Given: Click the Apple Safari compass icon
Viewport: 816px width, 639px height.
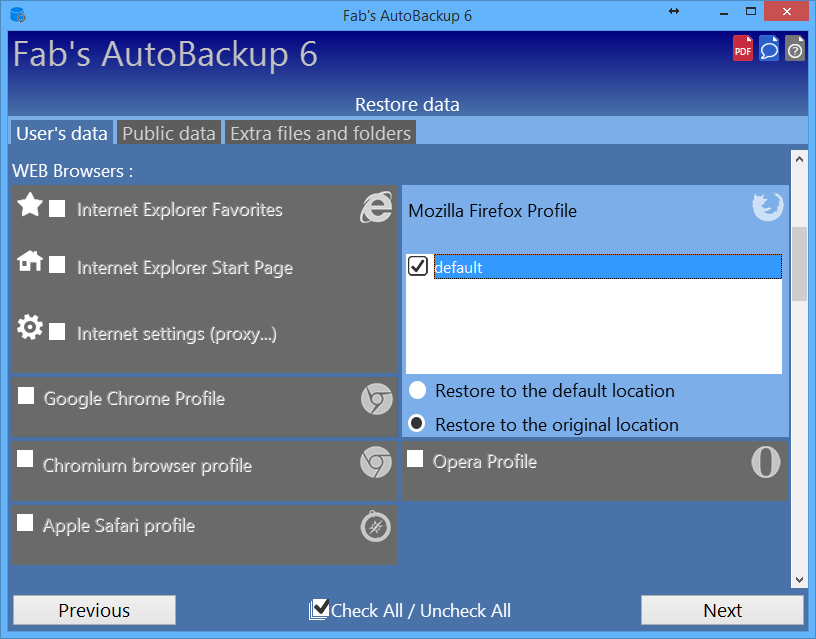Looking at the screenshot, I should (x=376, y=527).
